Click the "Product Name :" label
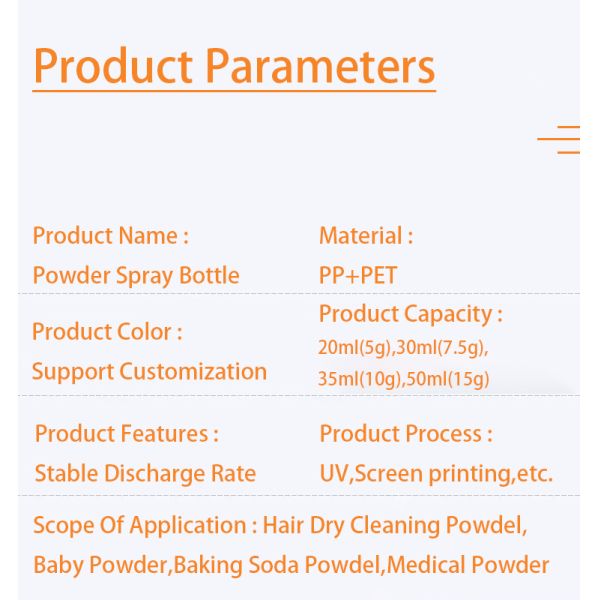The image size is (600, 600). [x=110, y=236]
